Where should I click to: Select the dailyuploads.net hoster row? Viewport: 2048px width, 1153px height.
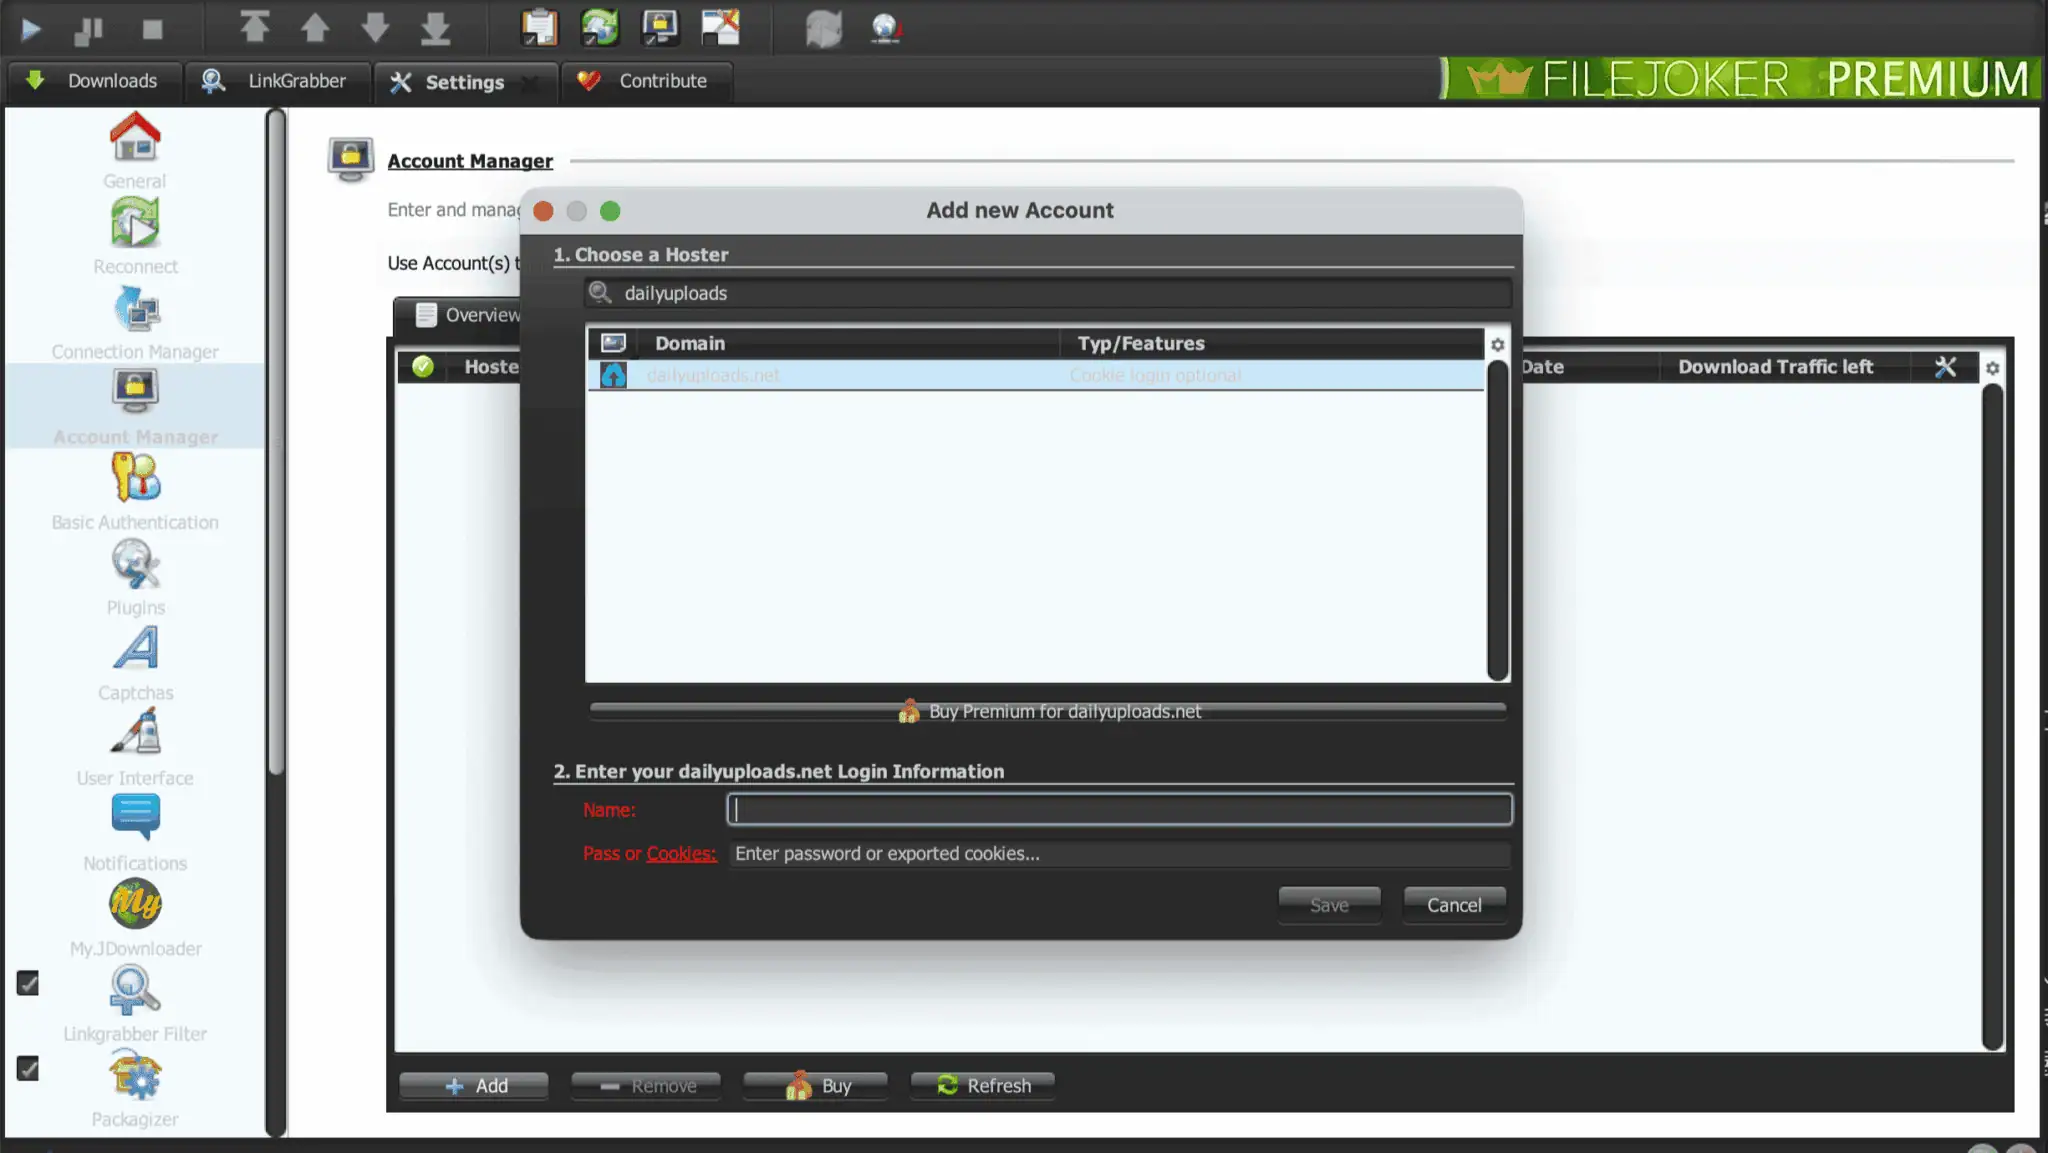point(1035,375)
